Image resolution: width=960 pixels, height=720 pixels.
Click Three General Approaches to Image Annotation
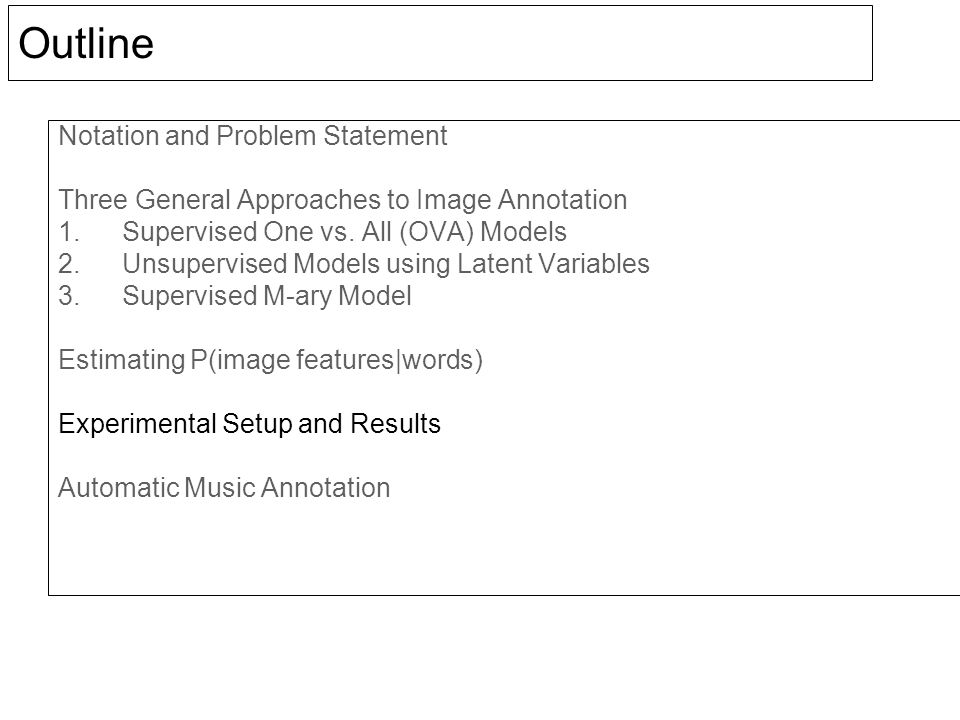tap(343, 200)
